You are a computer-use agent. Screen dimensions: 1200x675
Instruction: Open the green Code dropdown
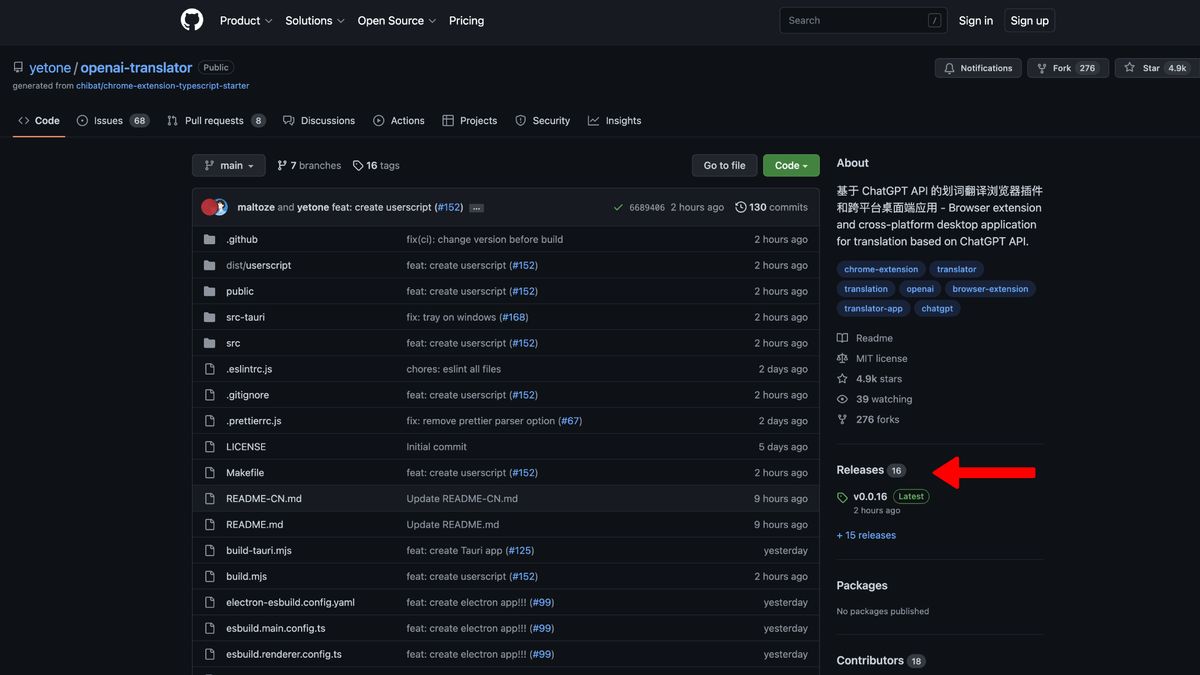pyautogui.click(x=790, y=164)
